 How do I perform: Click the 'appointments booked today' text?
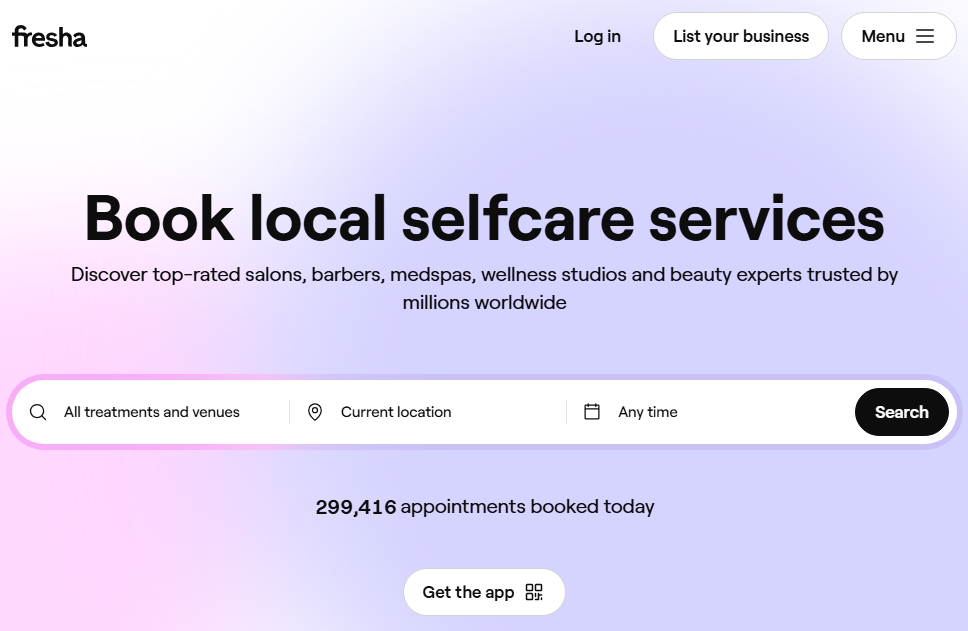[x=527, y=507]
